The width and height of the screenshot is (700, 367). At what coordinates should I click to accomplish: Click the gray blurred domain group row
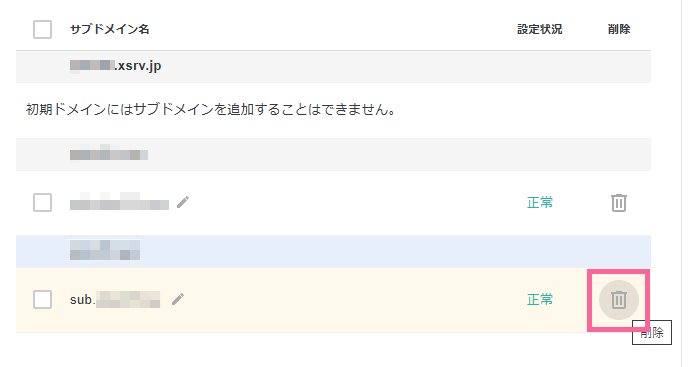click(333, 154)
